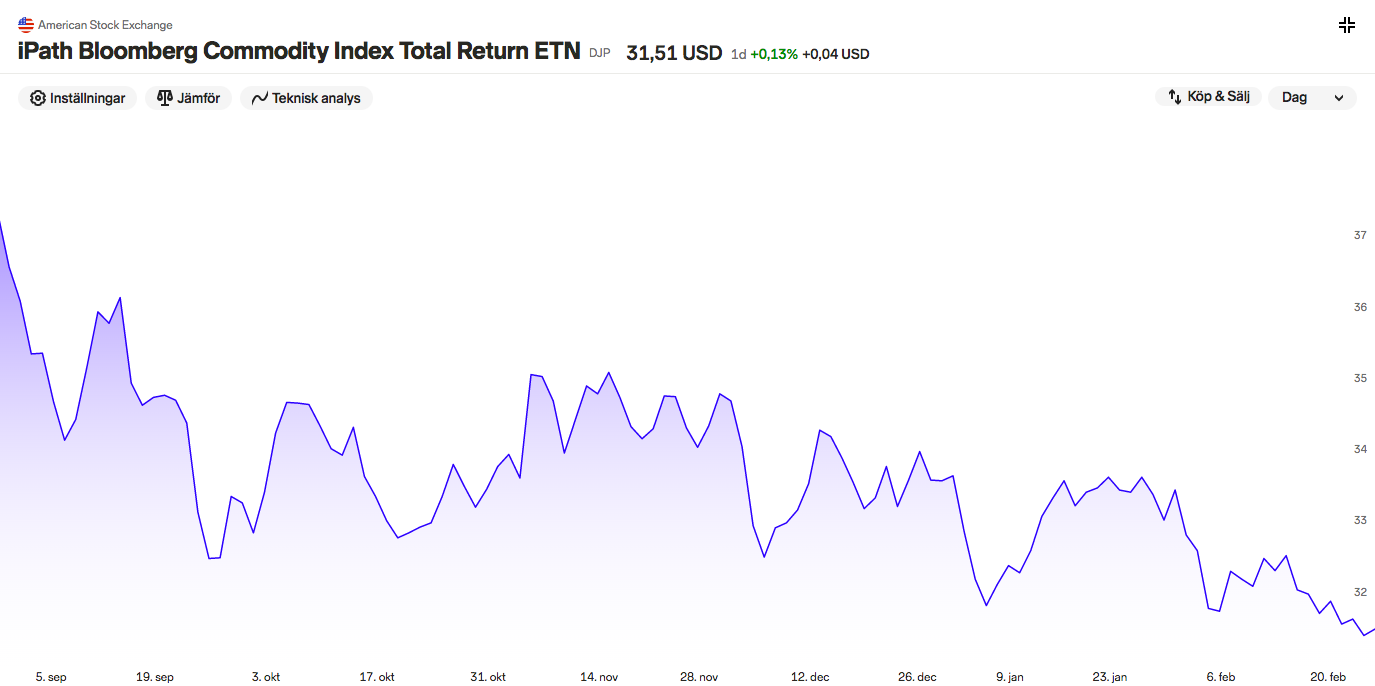The height and width of the screenshot is (686, 1375).
Task: Choose the 9. jan date label
Action: [x=1010, y=677]
